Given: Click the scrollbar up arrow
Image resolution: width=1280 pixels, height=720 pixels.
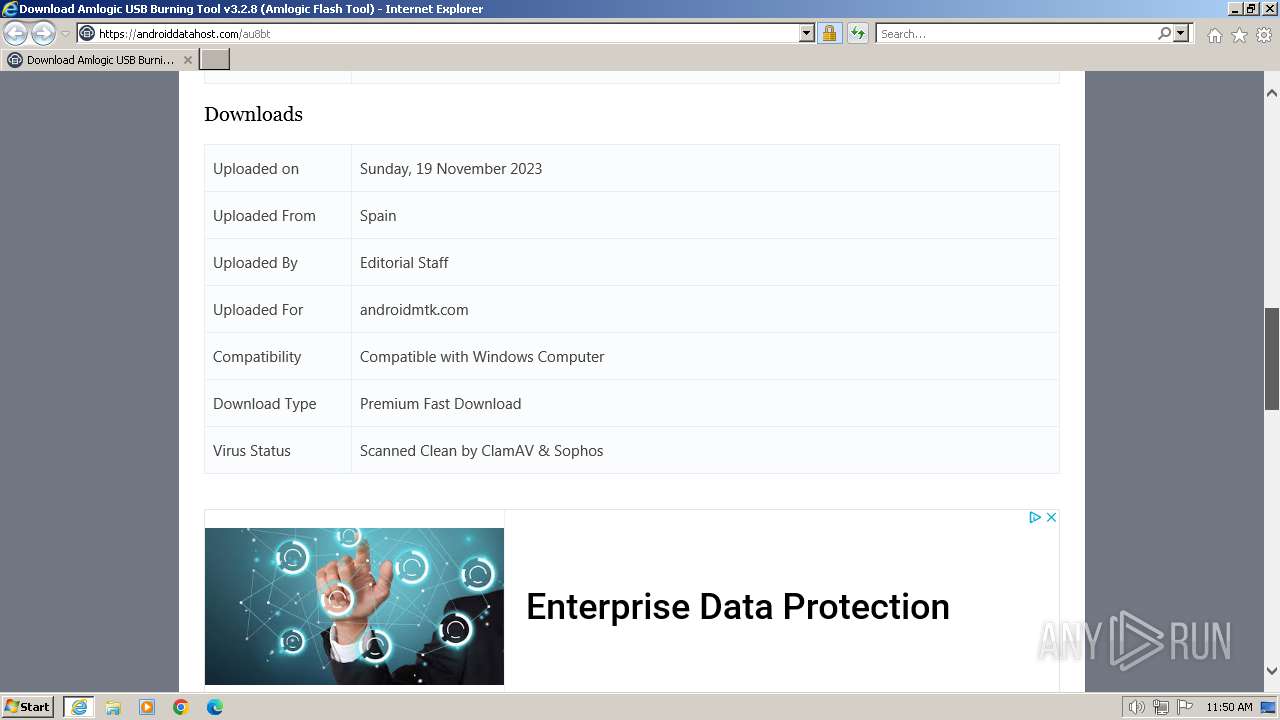Looking at the screenshot, I should pyautogui.click(x=1272, y=93).
